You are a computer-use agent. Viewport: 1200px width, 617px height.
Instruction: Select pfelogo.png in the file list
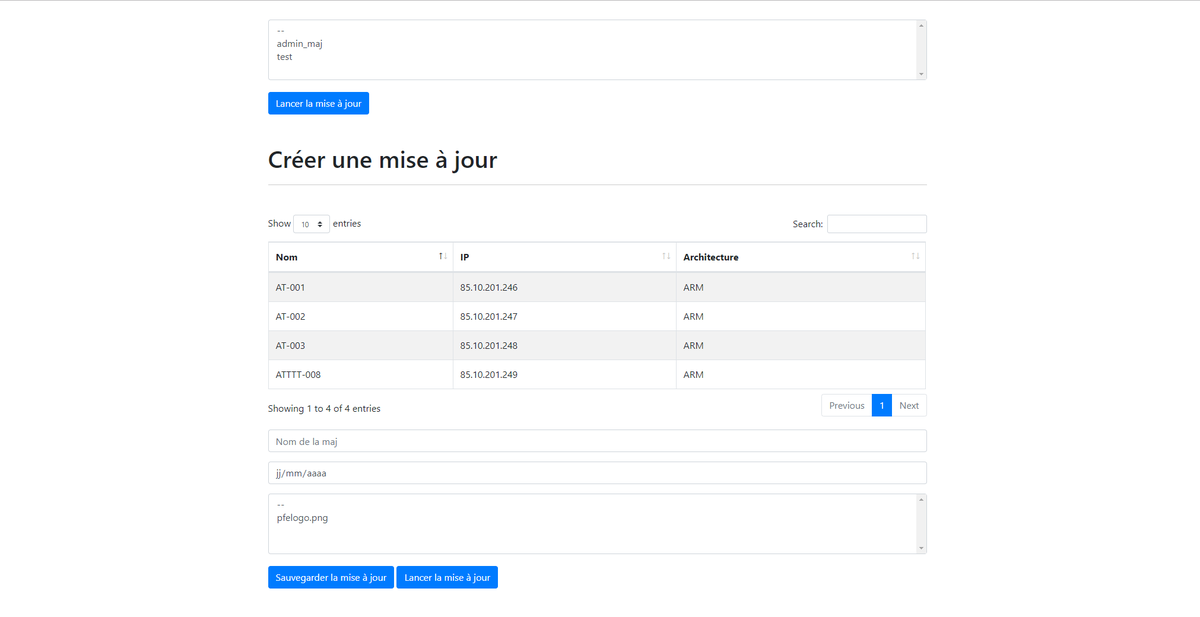302,518
